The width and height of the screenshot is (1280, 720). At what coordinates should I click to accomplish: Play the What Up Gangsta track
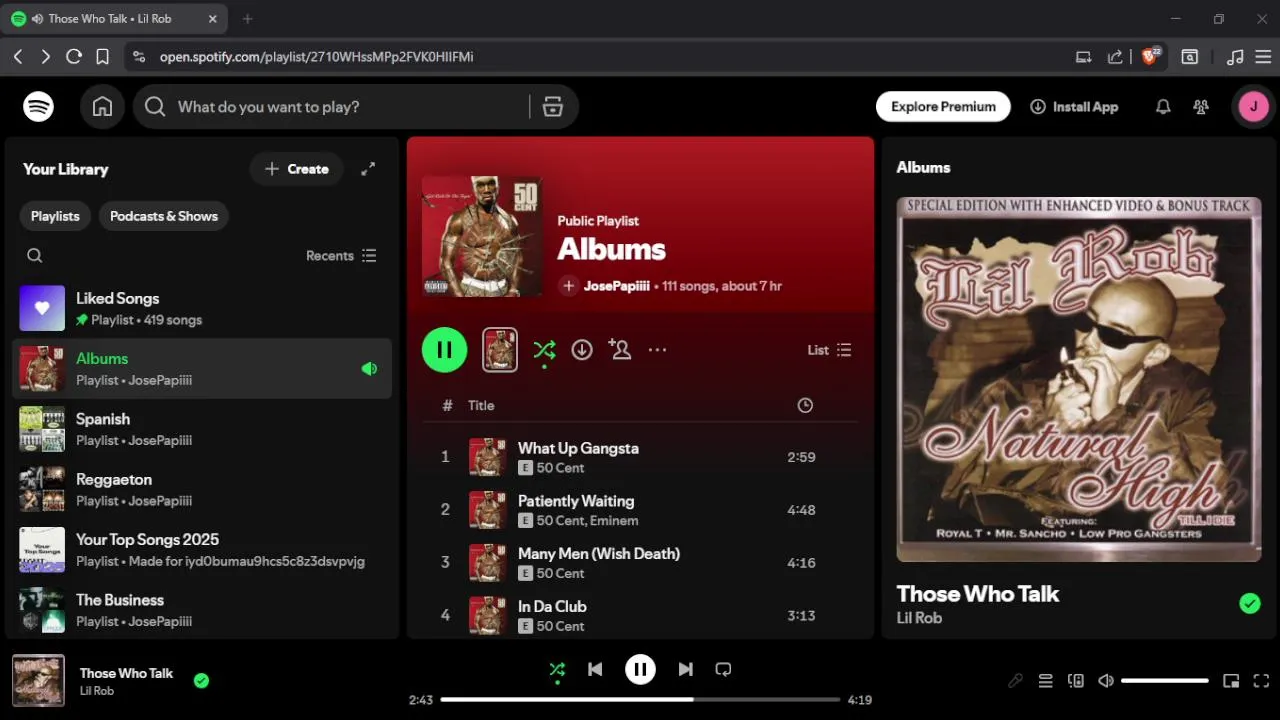point(640,457)
